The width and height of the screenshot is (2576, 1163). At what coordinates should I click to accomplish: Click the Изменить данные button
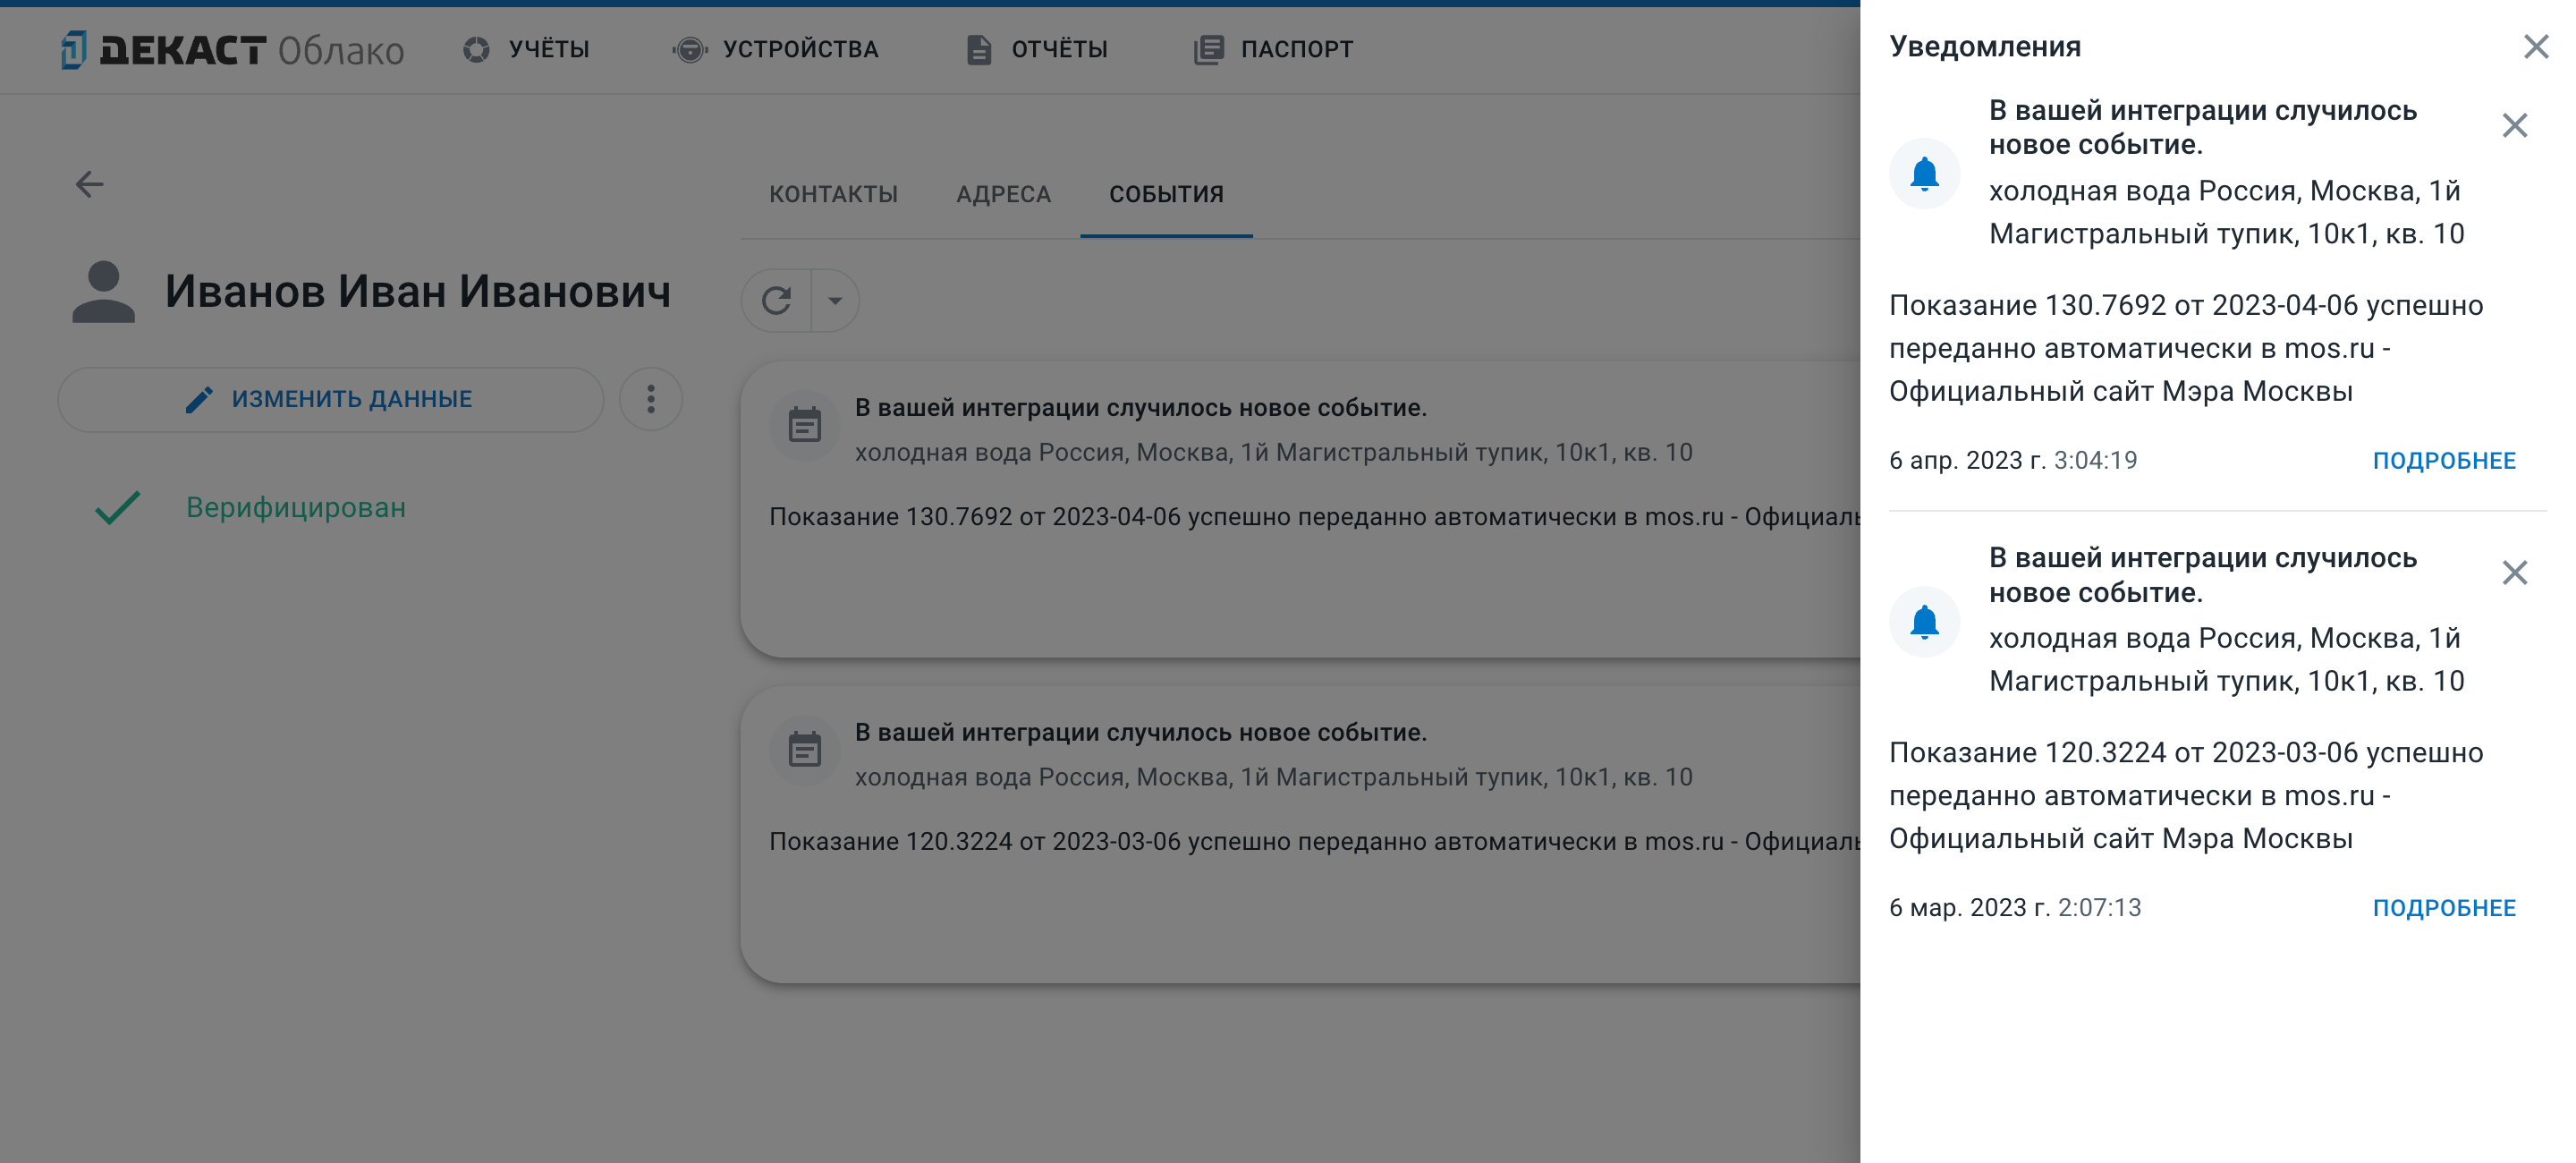(x=331, y=399)
